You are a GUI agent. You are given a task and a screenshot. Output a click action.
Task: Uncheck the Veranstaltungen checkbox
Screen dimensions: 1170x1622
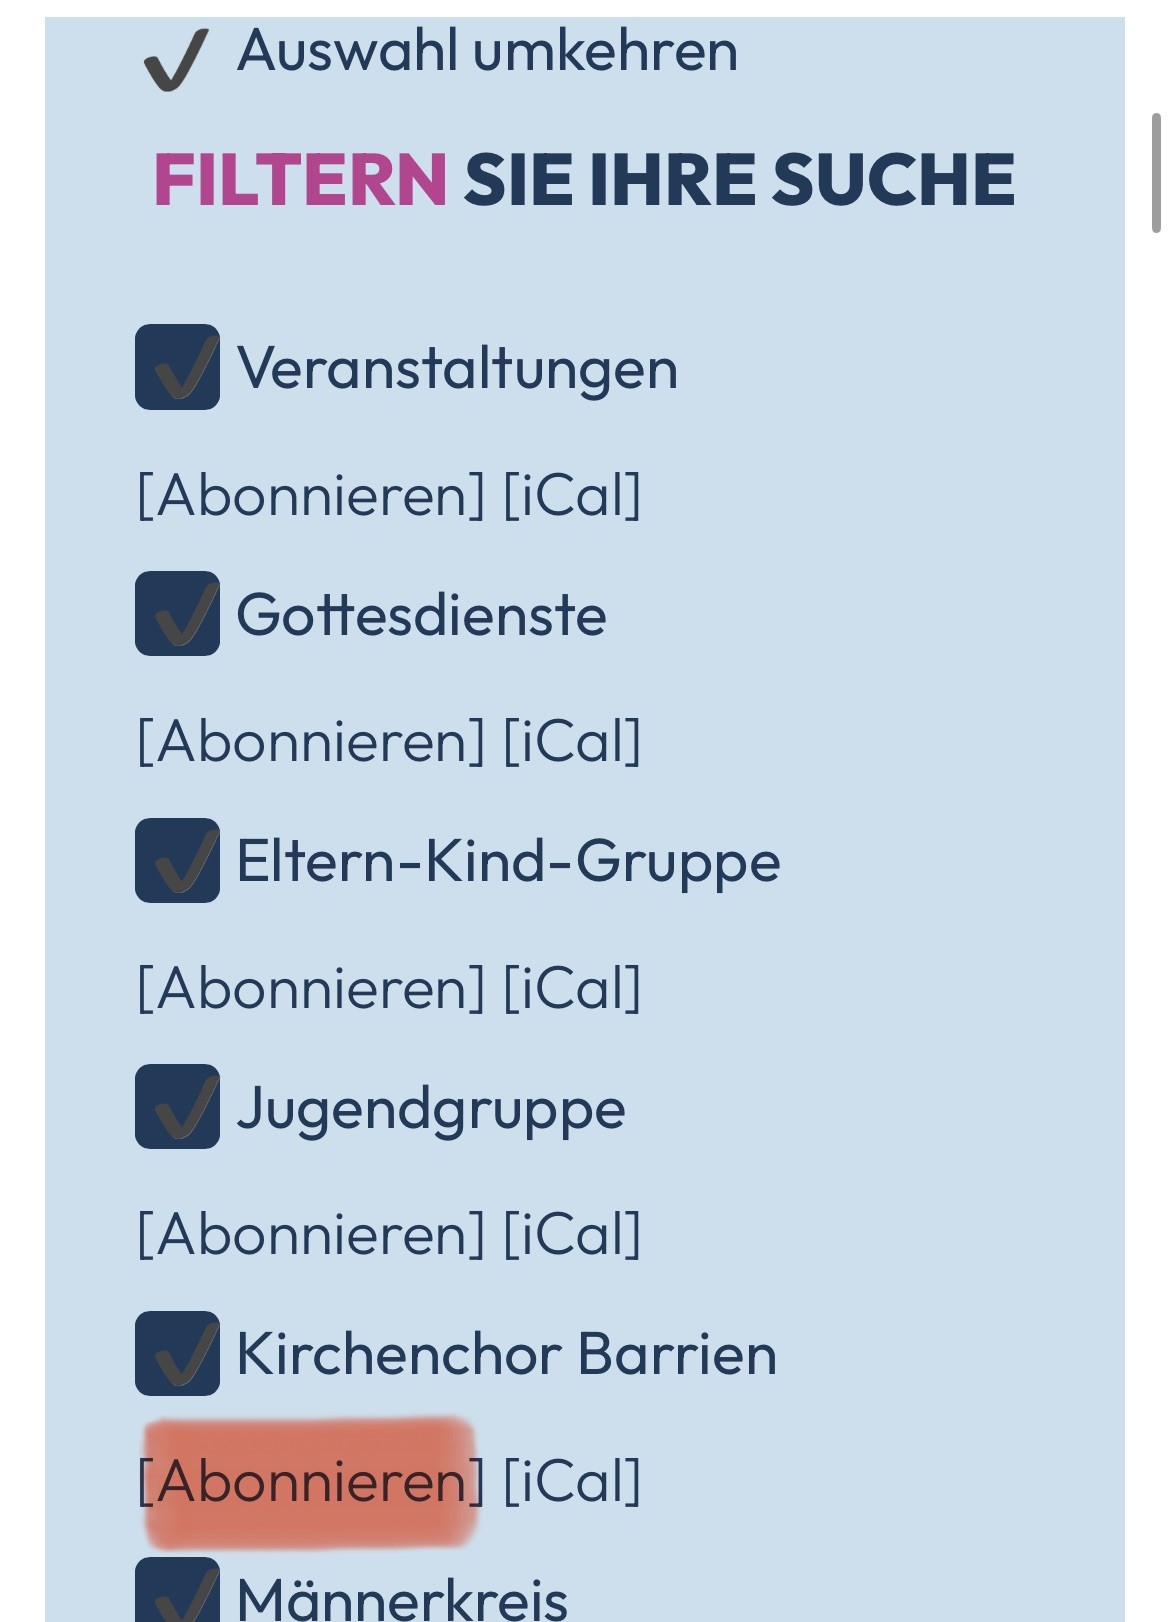tap(178, 367)
